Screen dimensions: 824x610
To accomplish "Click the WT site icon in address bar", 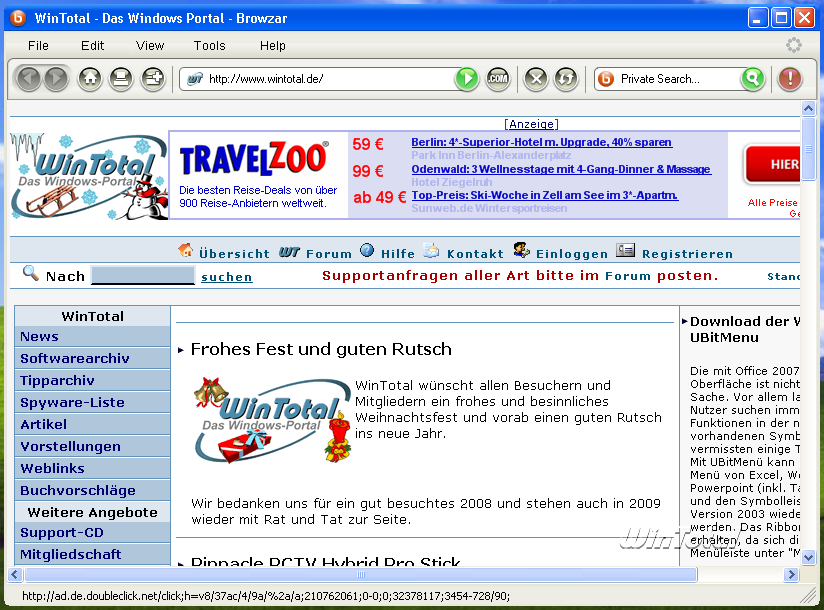I will point(195,79).
